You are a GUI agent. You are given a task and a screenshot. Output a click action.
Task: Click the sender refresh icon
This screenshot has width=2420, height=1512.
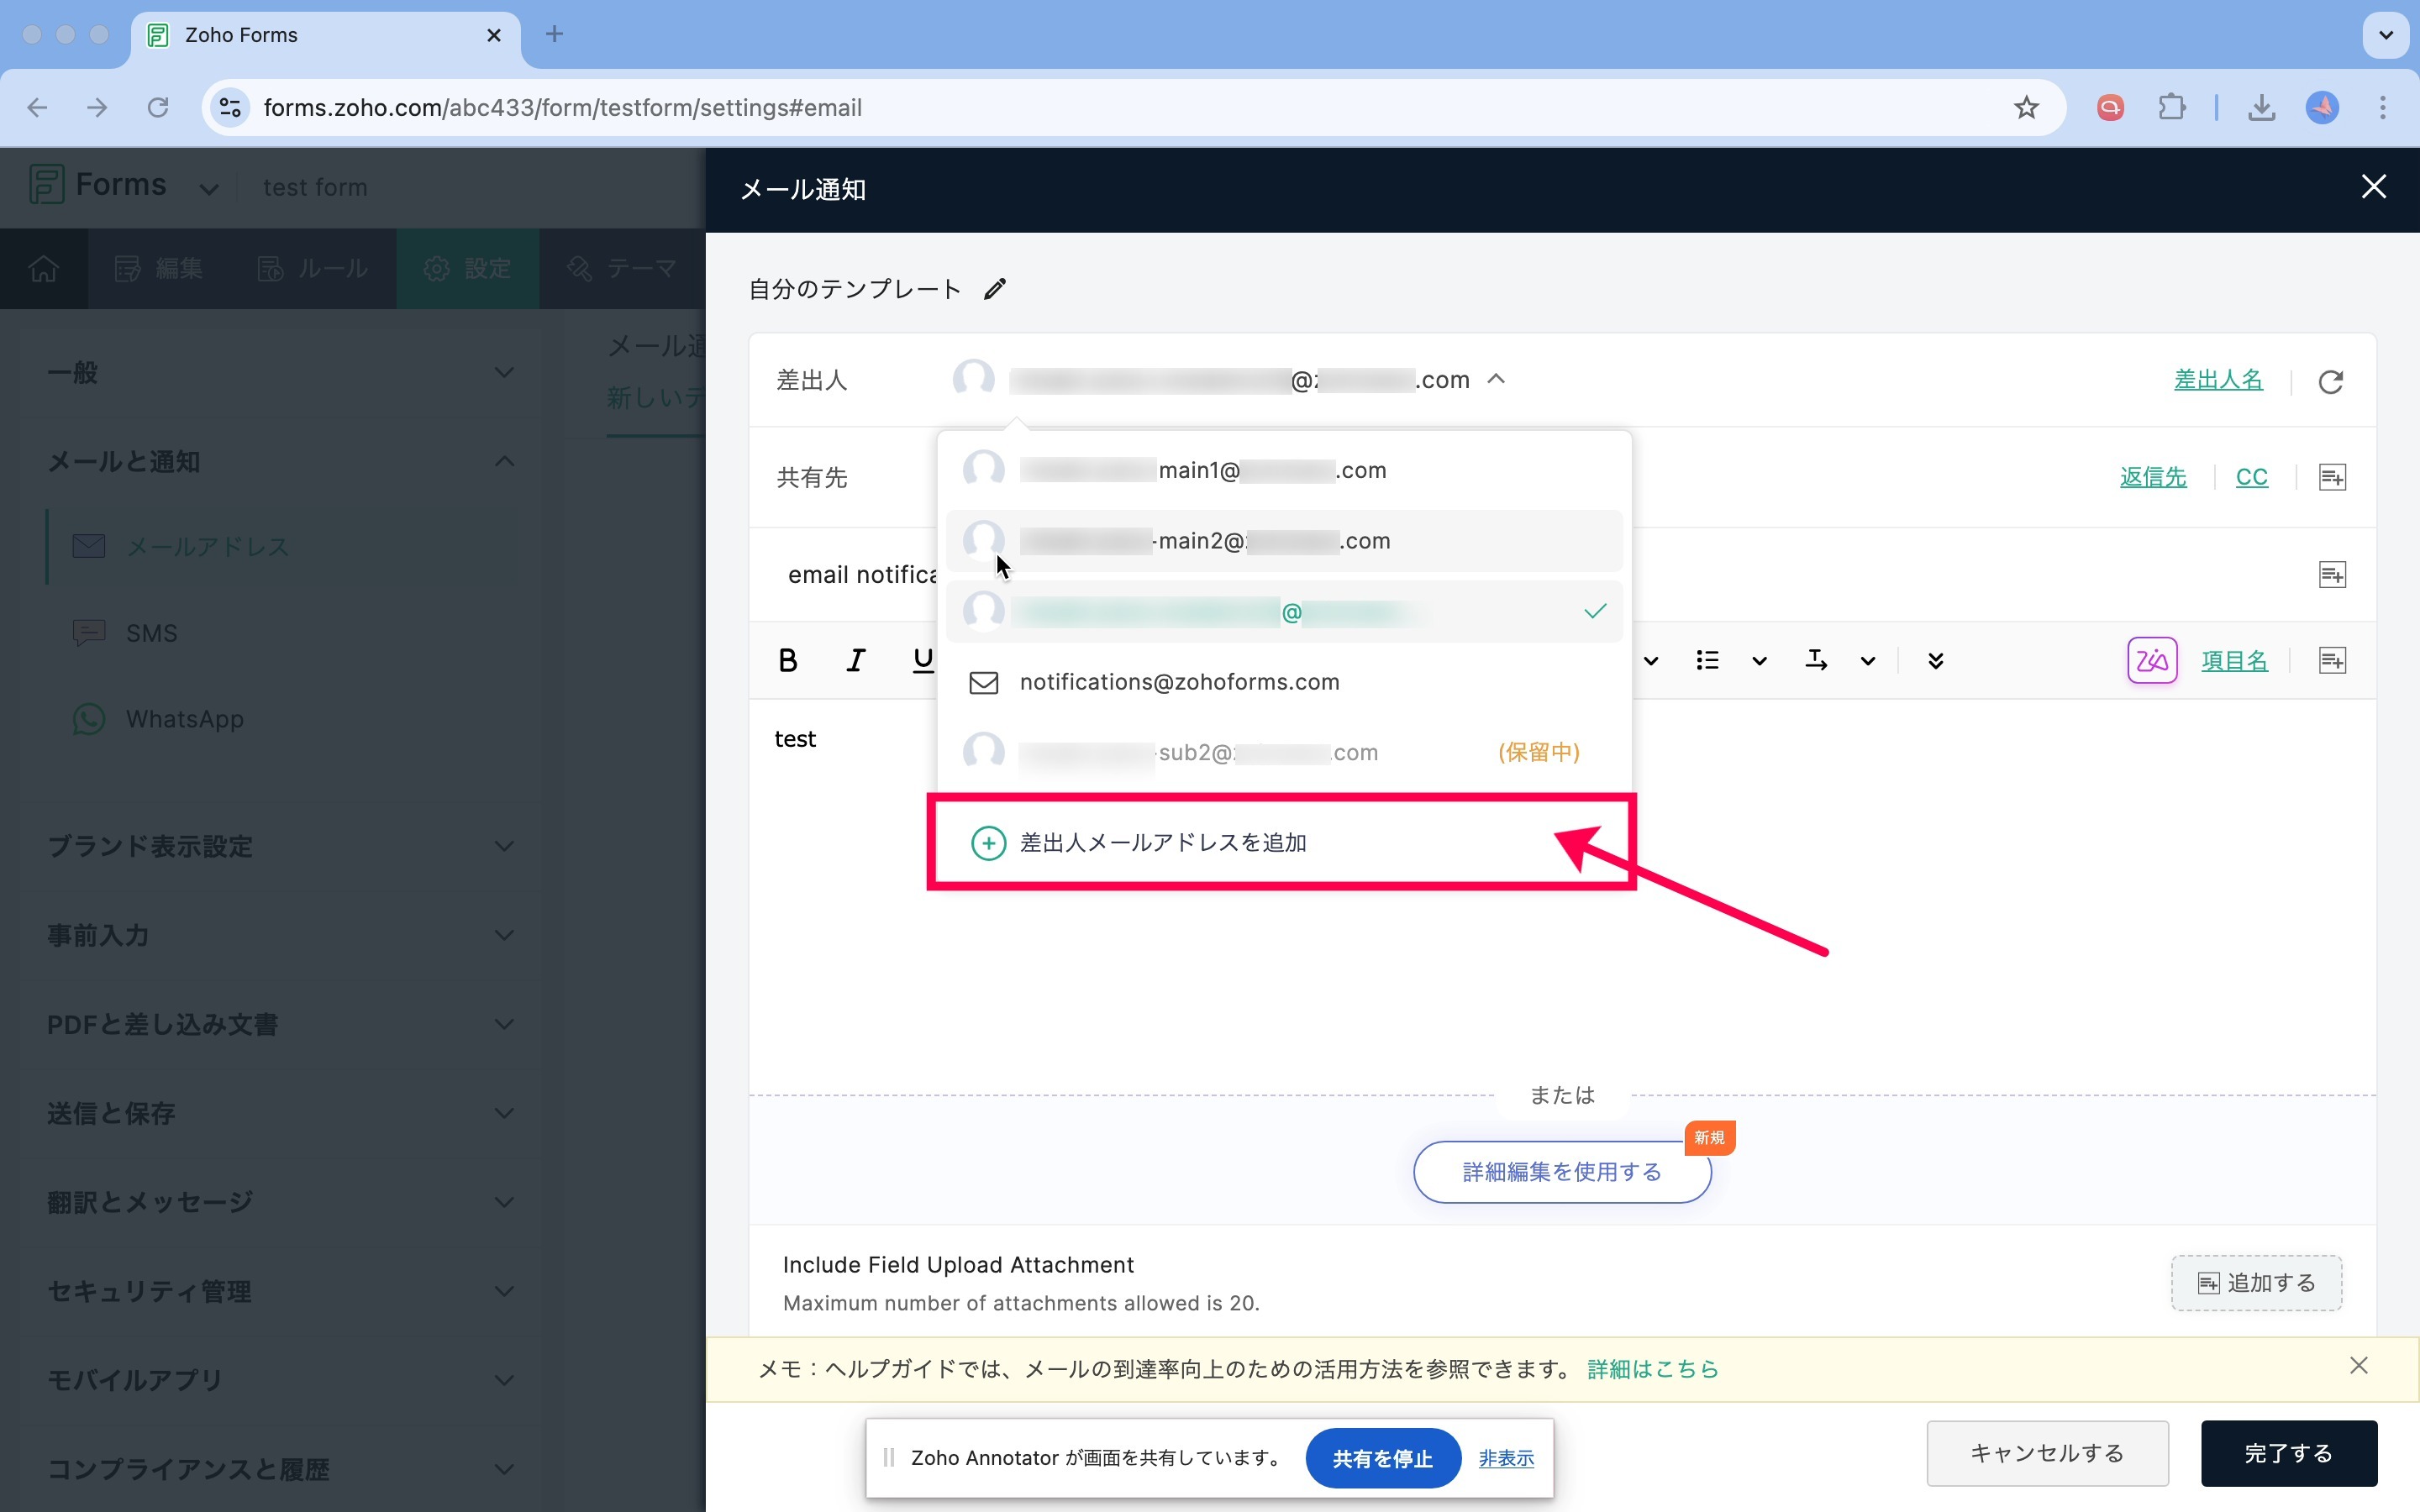(x=2330, y=381)
